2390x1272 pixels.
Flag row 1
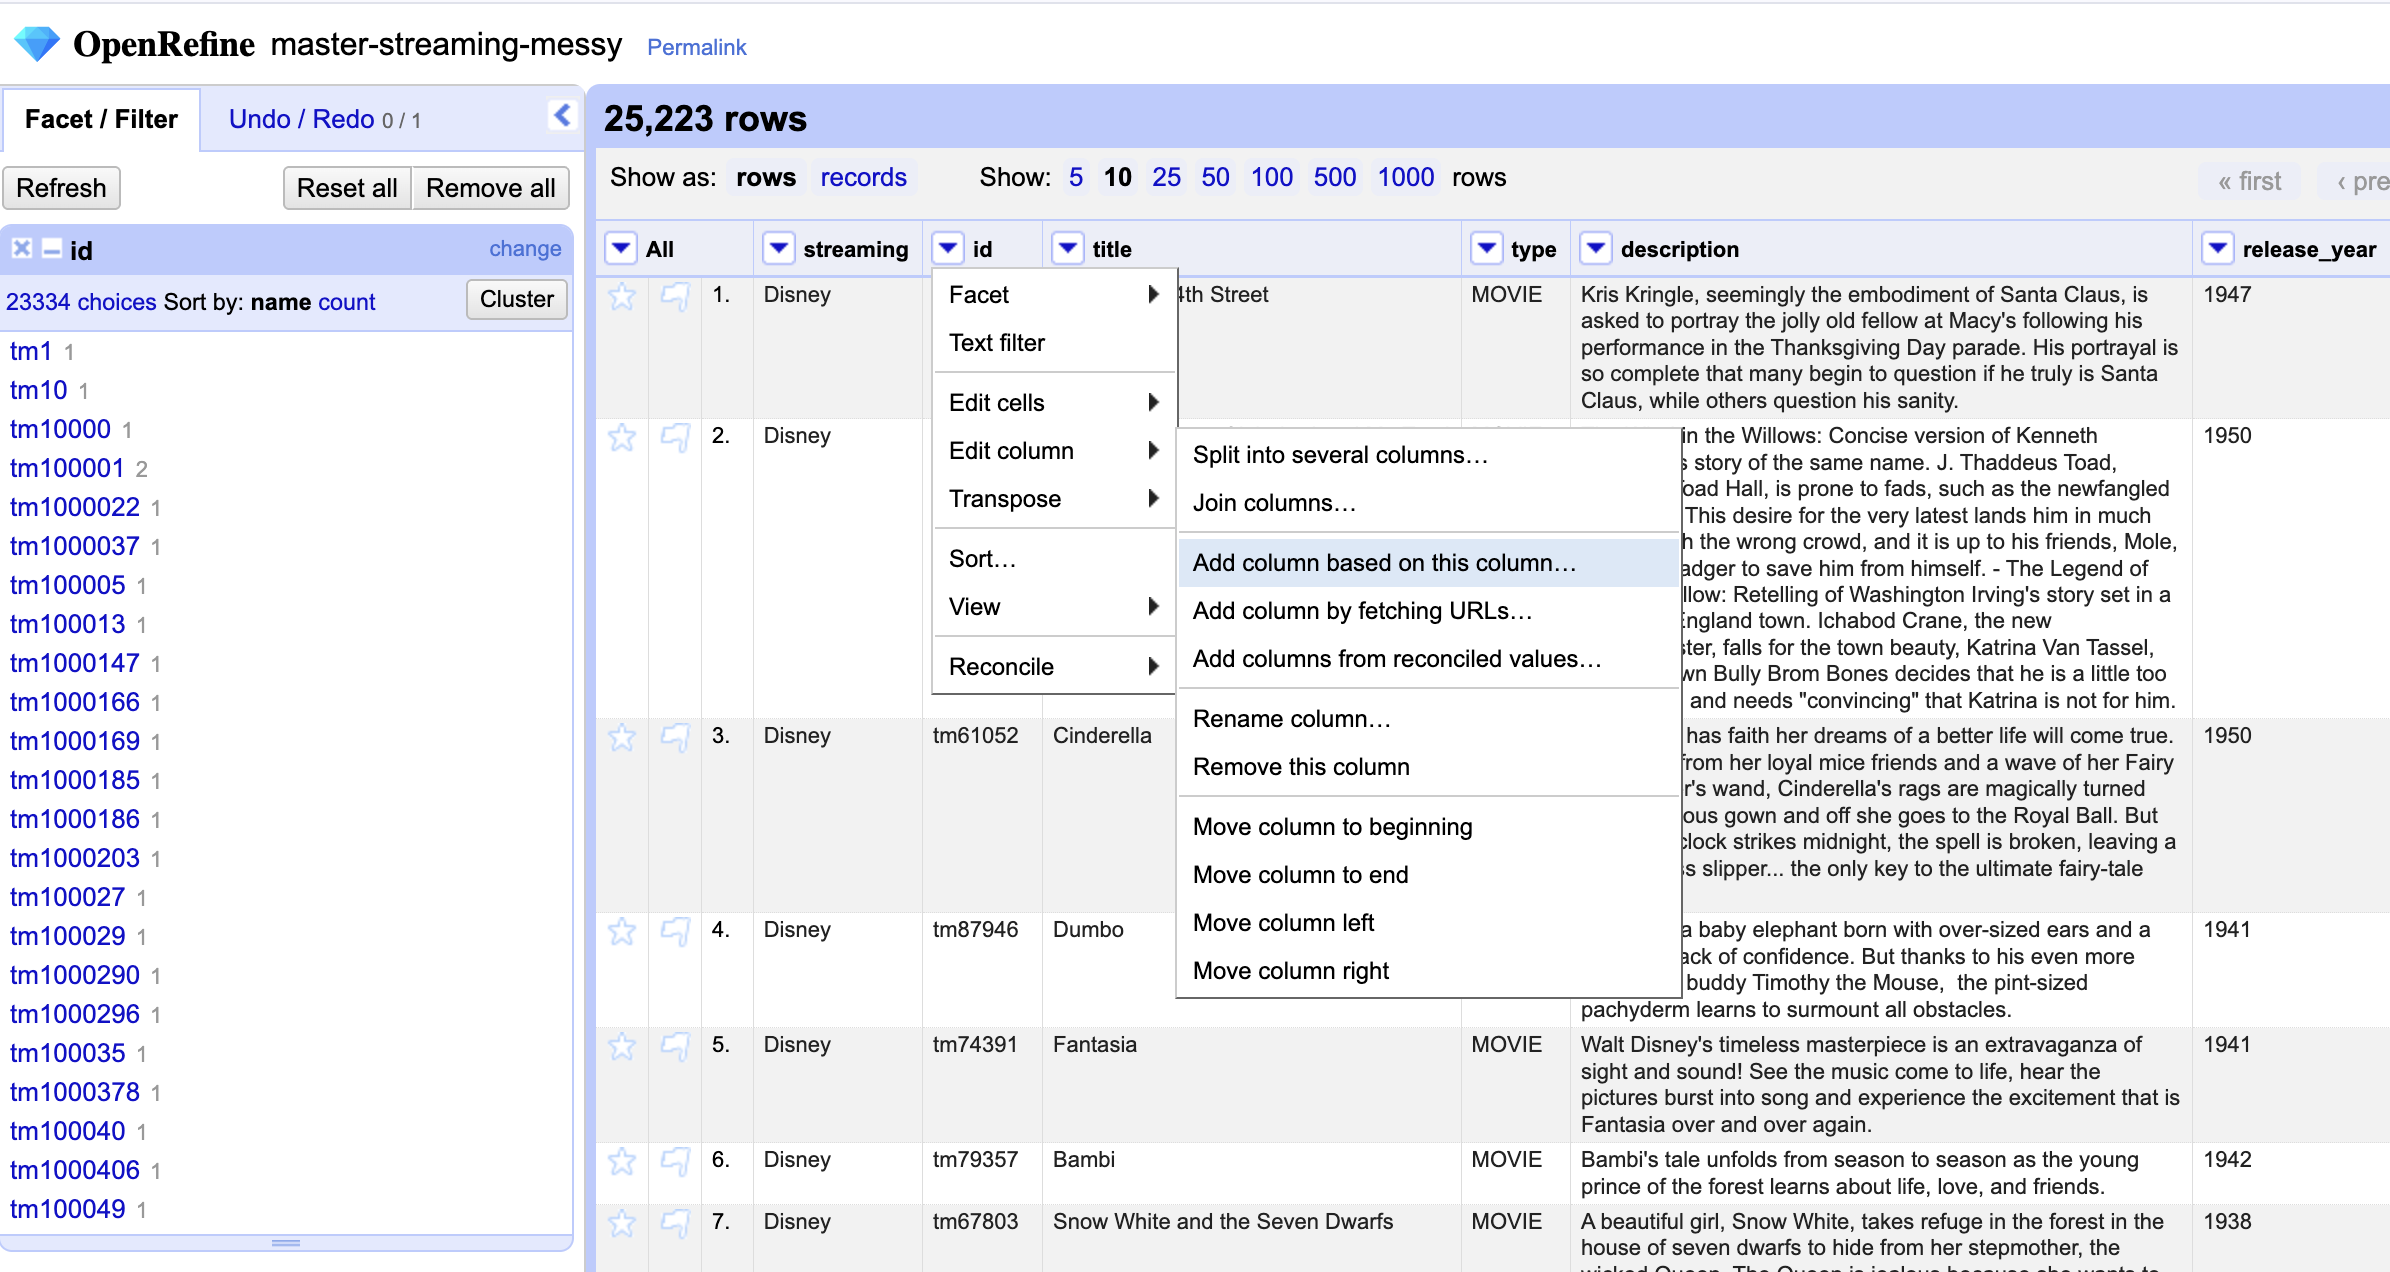[x=676, y=296]
